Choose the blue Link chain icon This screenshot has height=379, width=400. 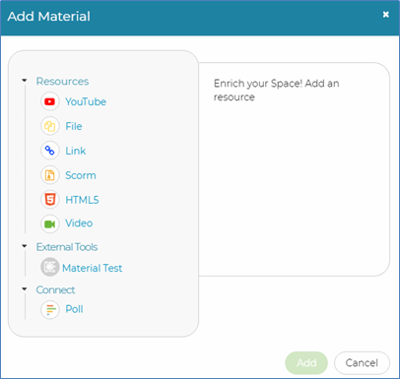50,151
